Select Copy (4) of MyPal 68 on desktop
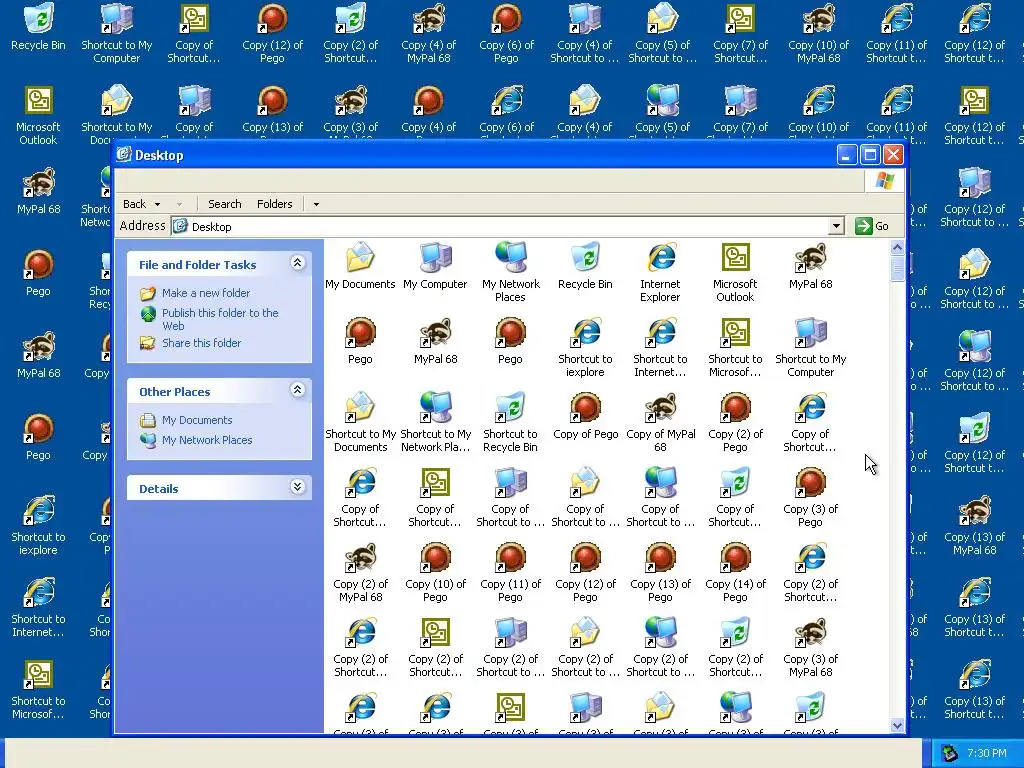This screenshot has width=1024, height=768. (428, 33)
